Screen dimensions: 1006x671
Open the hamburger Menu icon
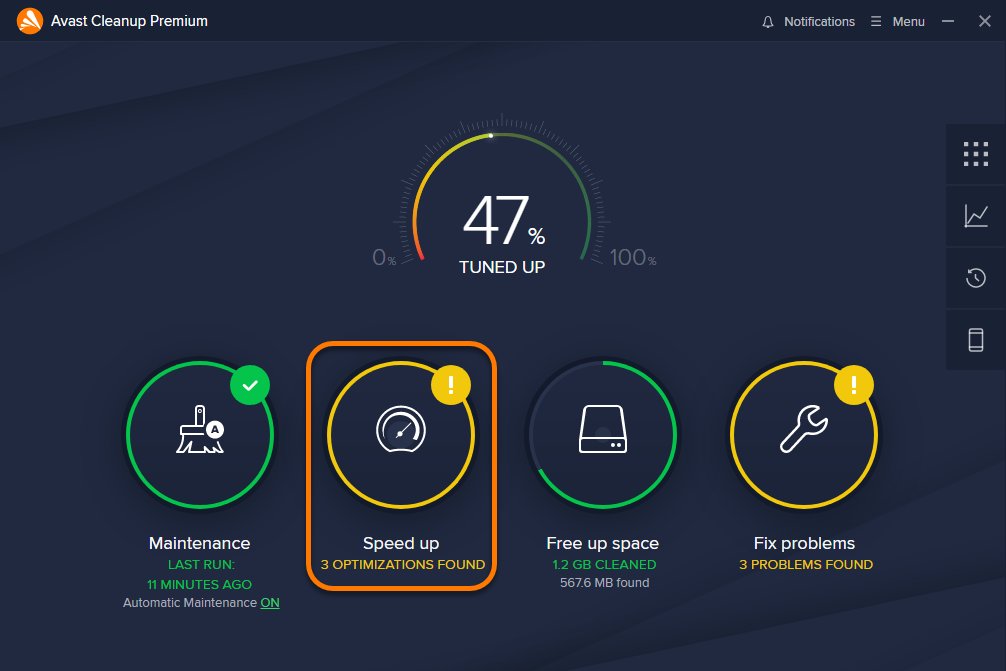point(876,22)
